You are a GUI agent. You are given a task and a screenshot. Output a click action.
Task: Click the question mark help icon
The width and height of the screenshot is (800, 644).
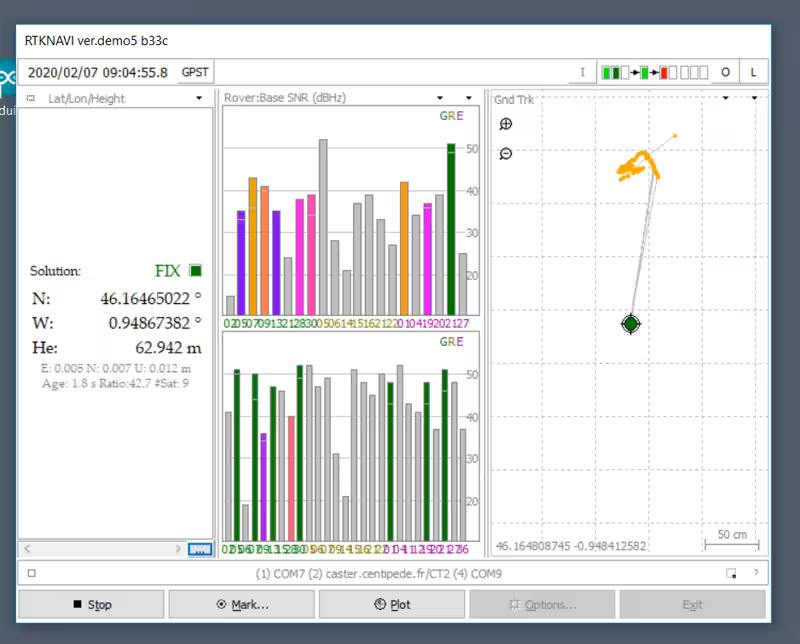click(x=755, y=573)
